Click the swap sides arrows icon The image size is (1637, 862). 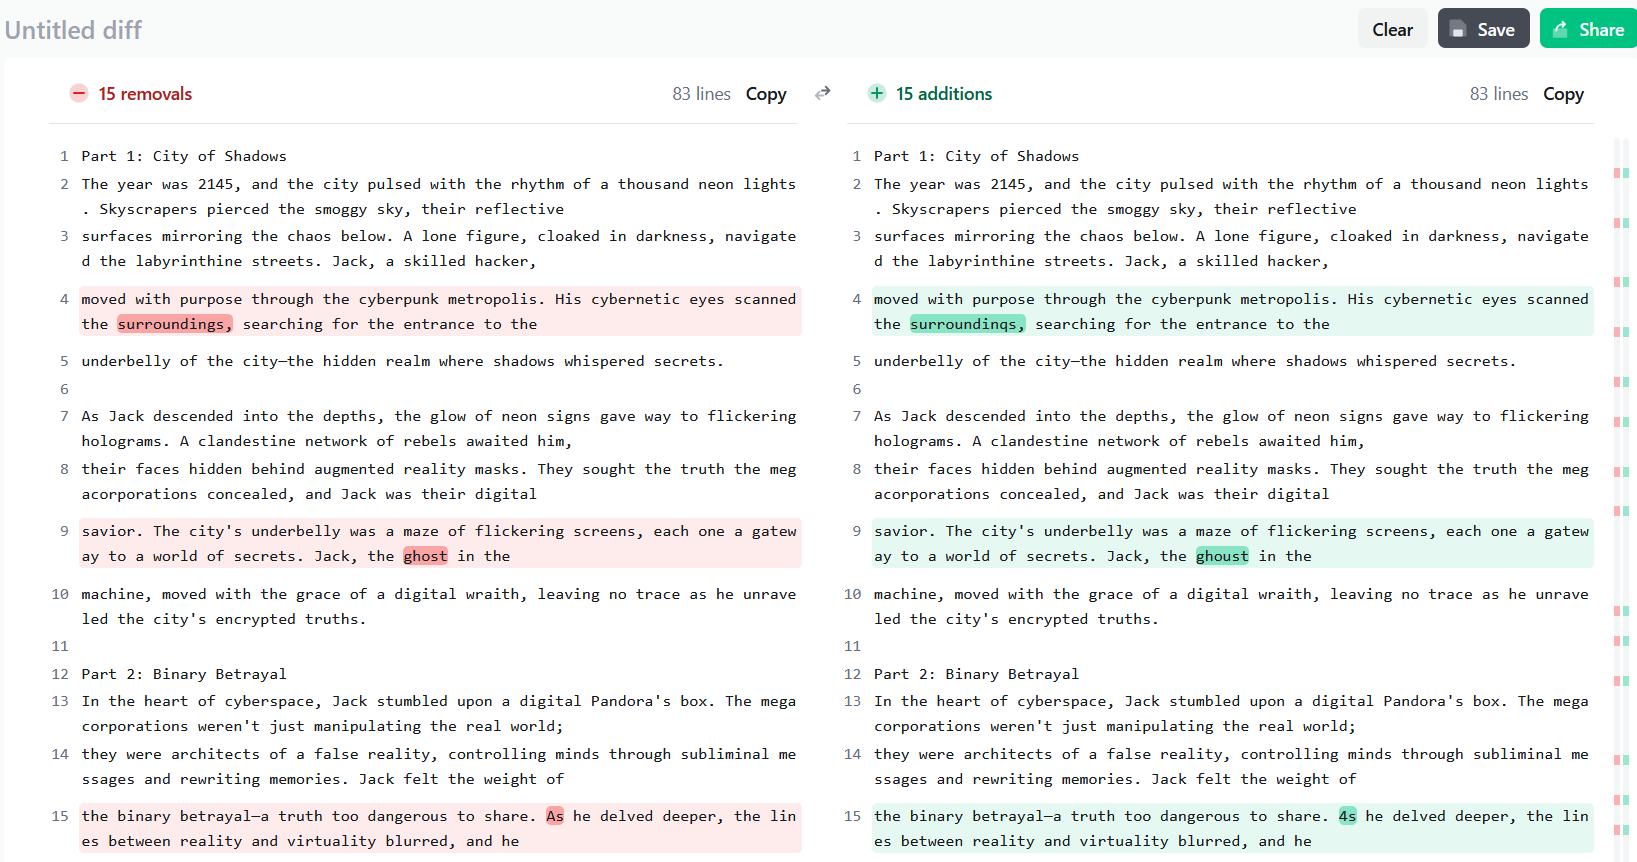click(x=822, y=93)
